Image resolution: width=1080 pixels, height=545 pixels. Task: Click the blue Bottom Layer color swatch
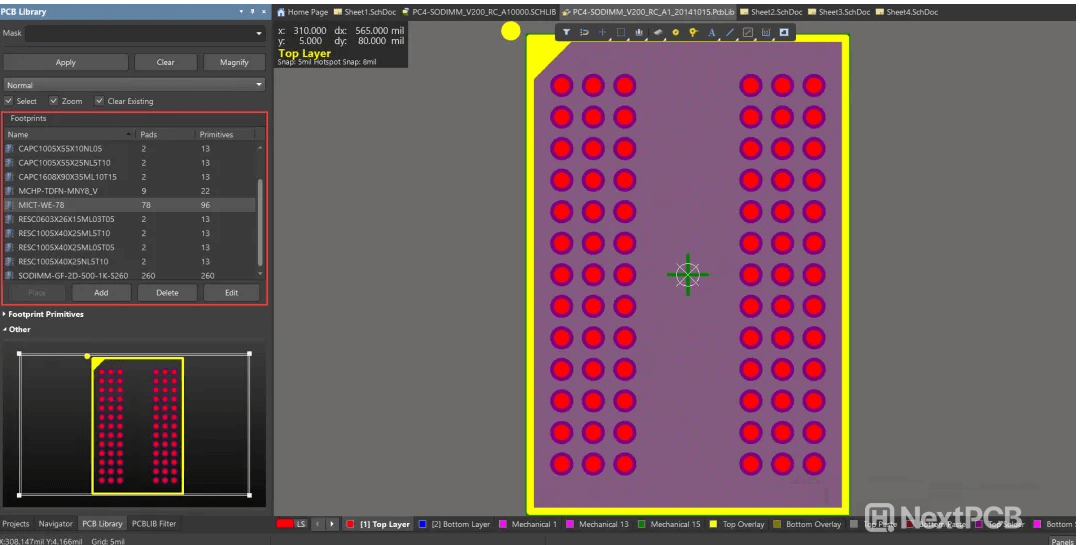pyautogui.click(x=423, y=524)
